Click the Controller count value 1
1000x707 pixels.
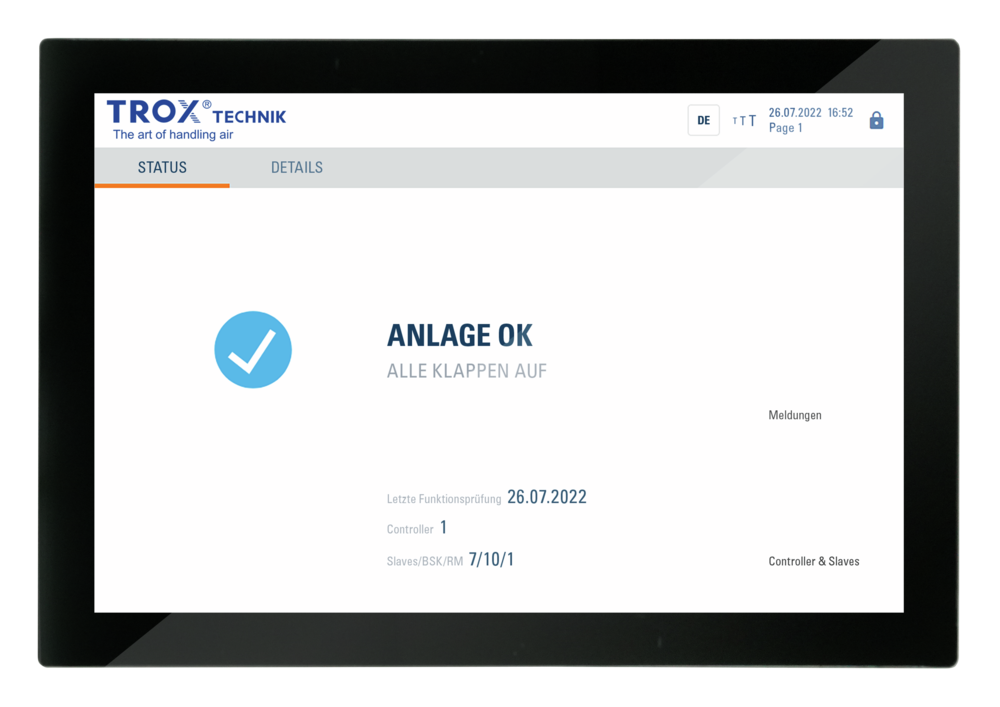443,527
